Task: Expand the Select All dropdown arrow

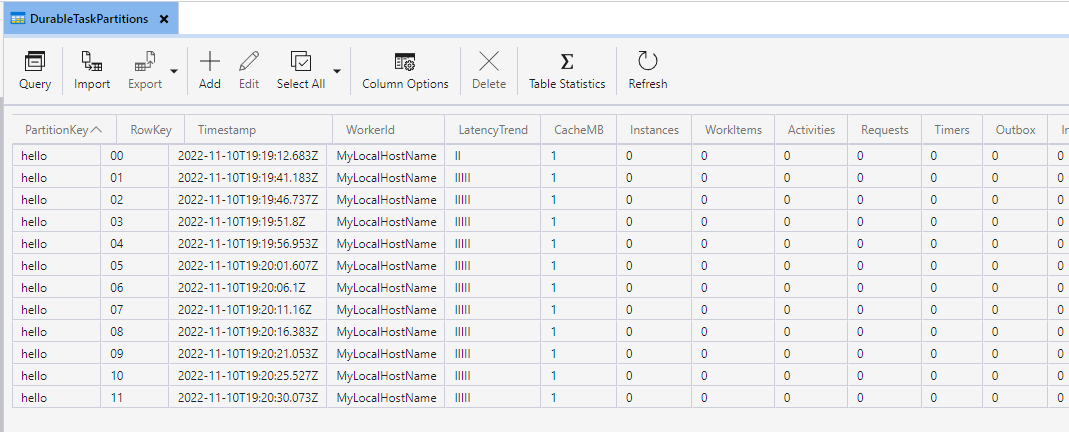Action: pos(337,71)
